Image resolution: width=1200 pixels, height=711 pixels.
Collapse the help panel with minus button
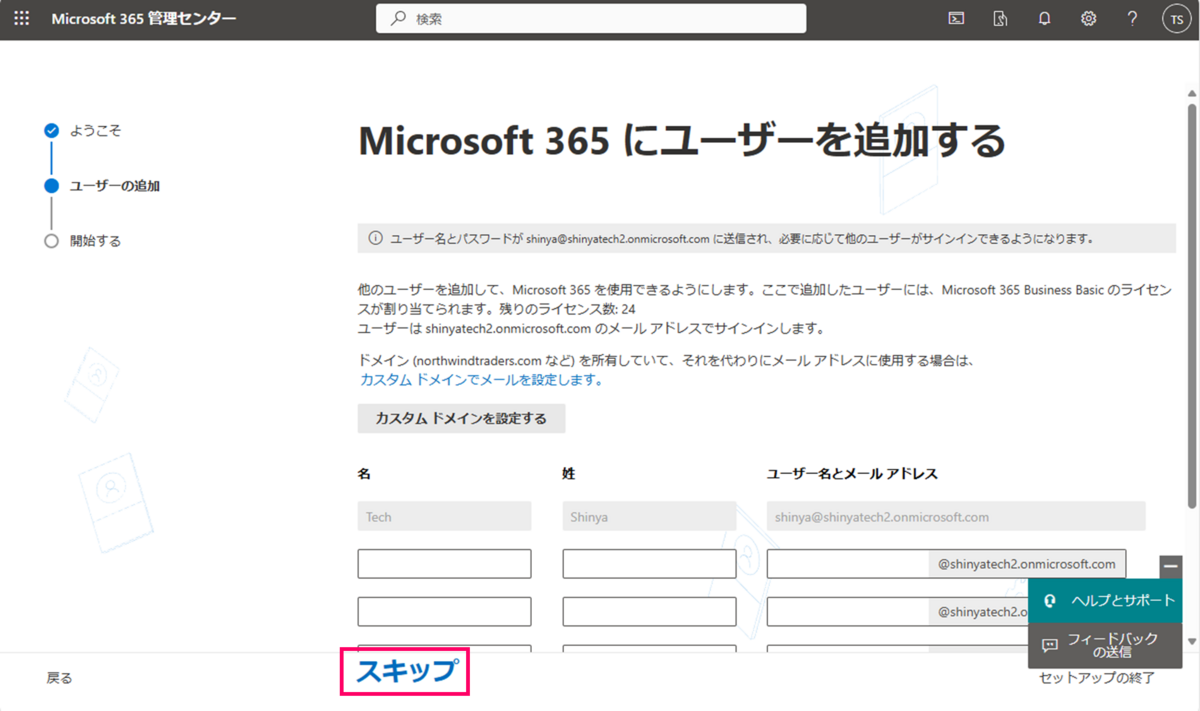coord(1171,566)
